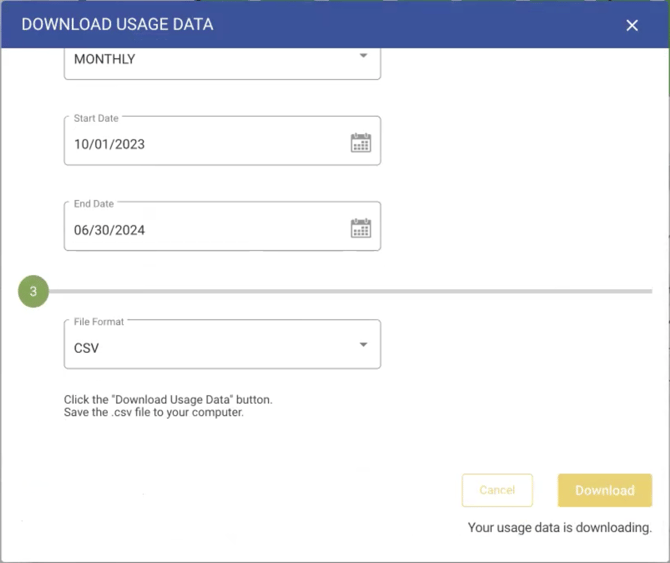Viewport: 670px width, 563px height.
Task: Select the CSV file format field
Action: click(x=200, y=348)
